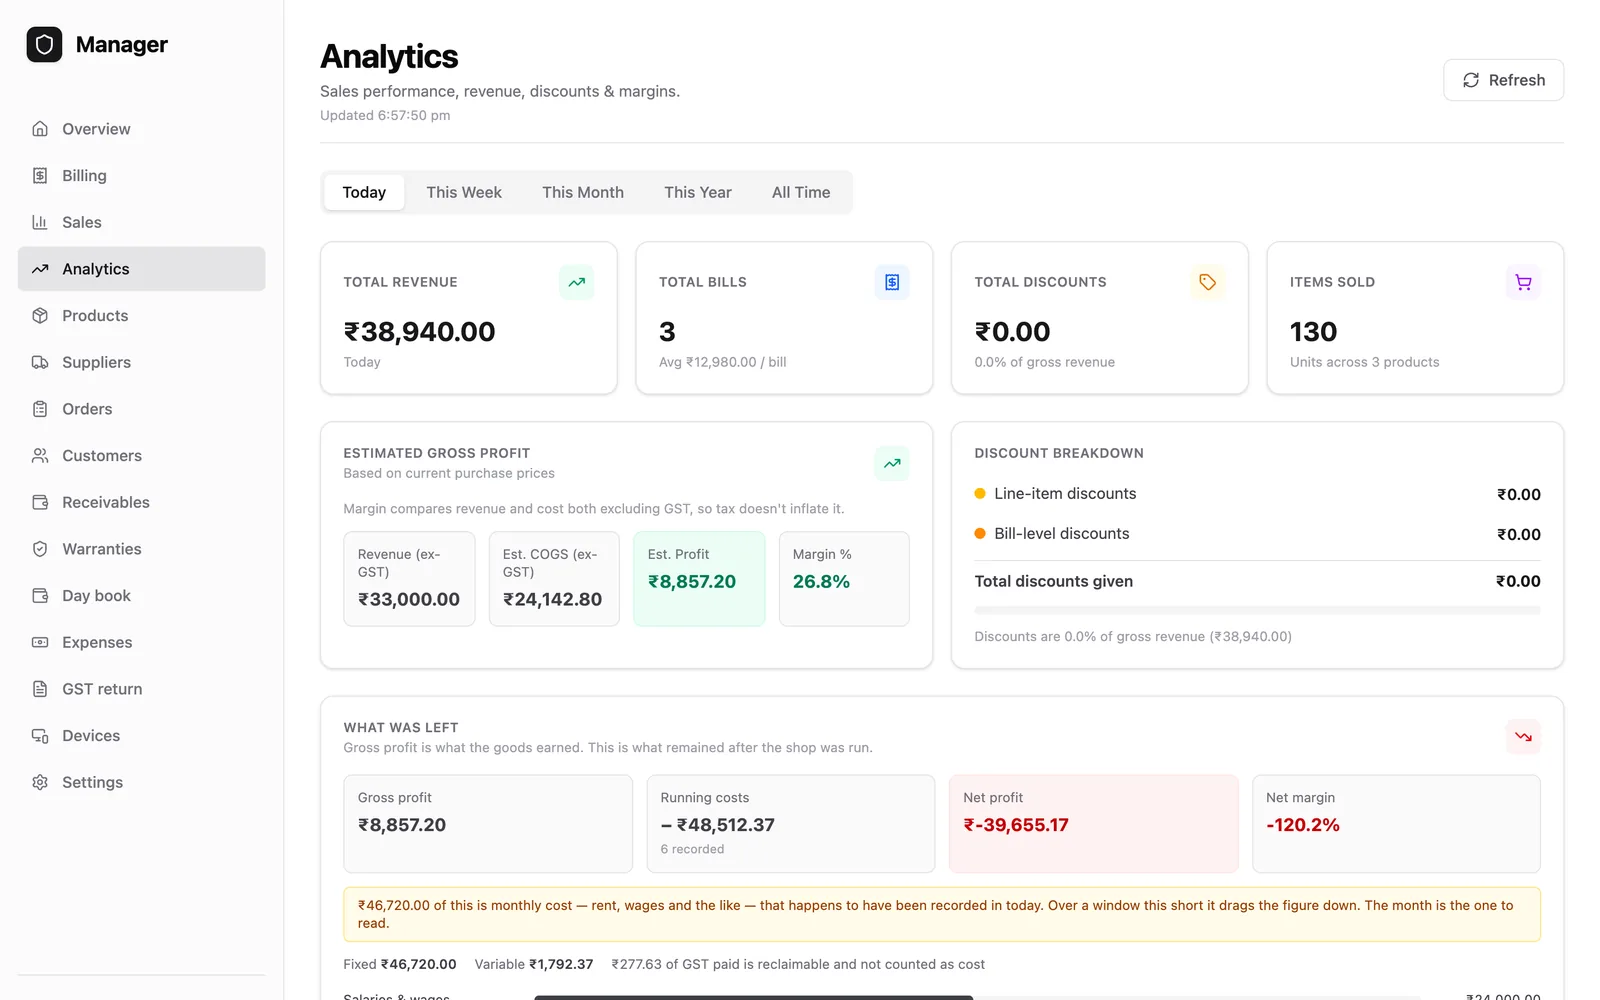Click the Running costs ₹48,512.37 value

pyautogui.click(x=718, y=825)
